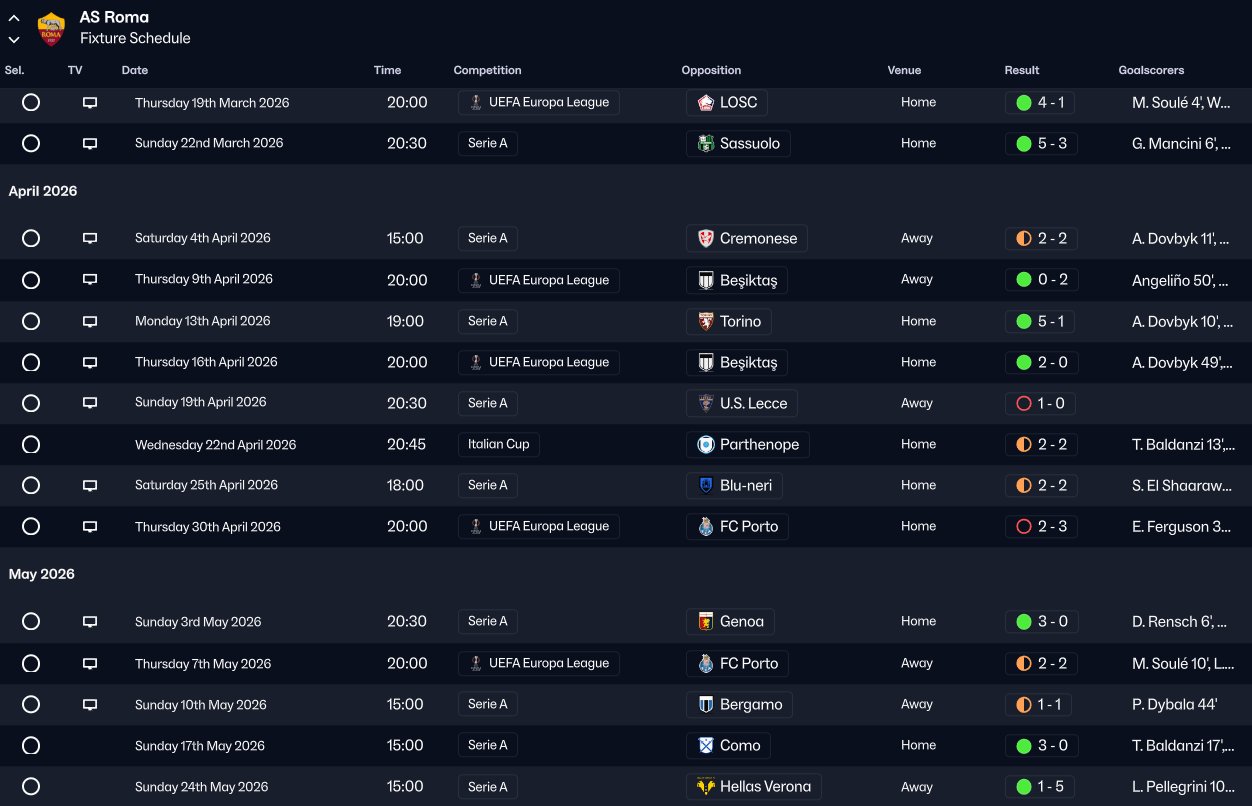Click TV icon for 19th March LOSC match
1252x806 pixels.
[90, 102]
